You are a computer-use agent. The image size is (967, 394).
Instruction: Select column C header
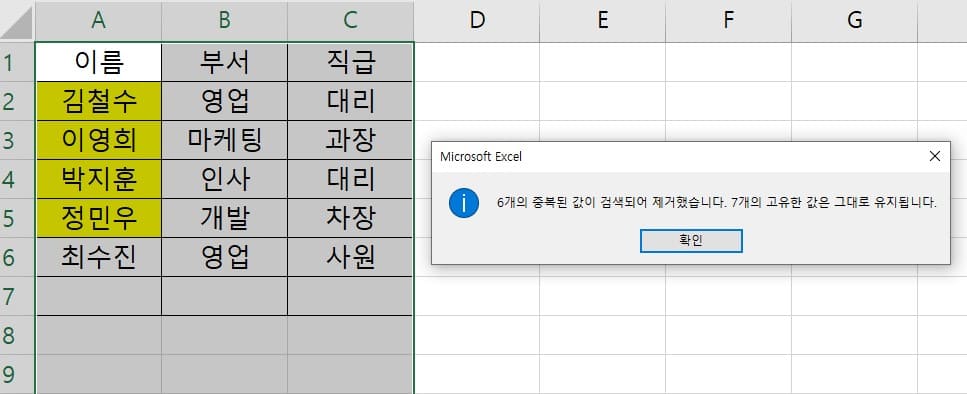[x=350, y=21]
